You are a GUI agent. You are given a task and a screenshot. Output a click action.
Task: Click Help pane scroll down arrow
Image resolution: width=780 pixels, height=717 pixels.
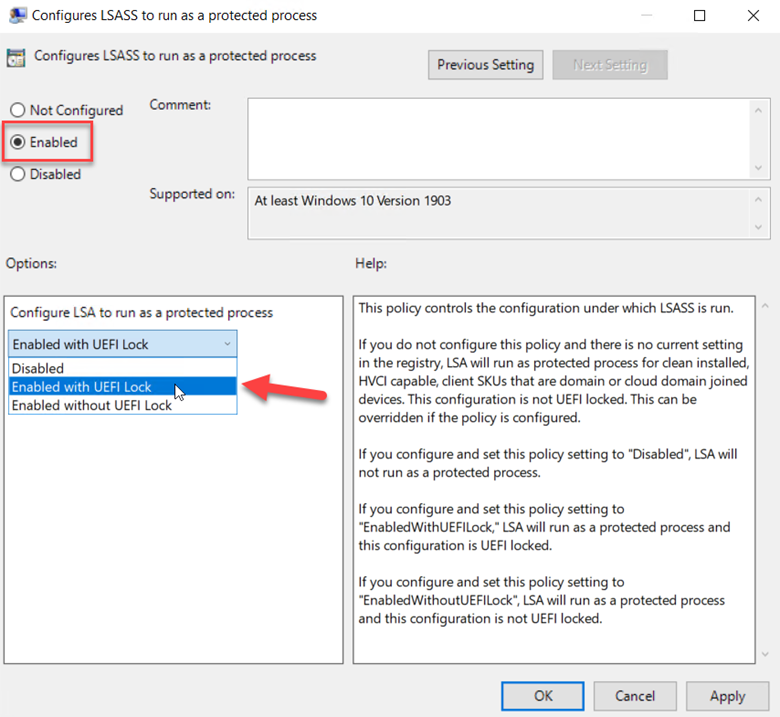click(765, 654)
